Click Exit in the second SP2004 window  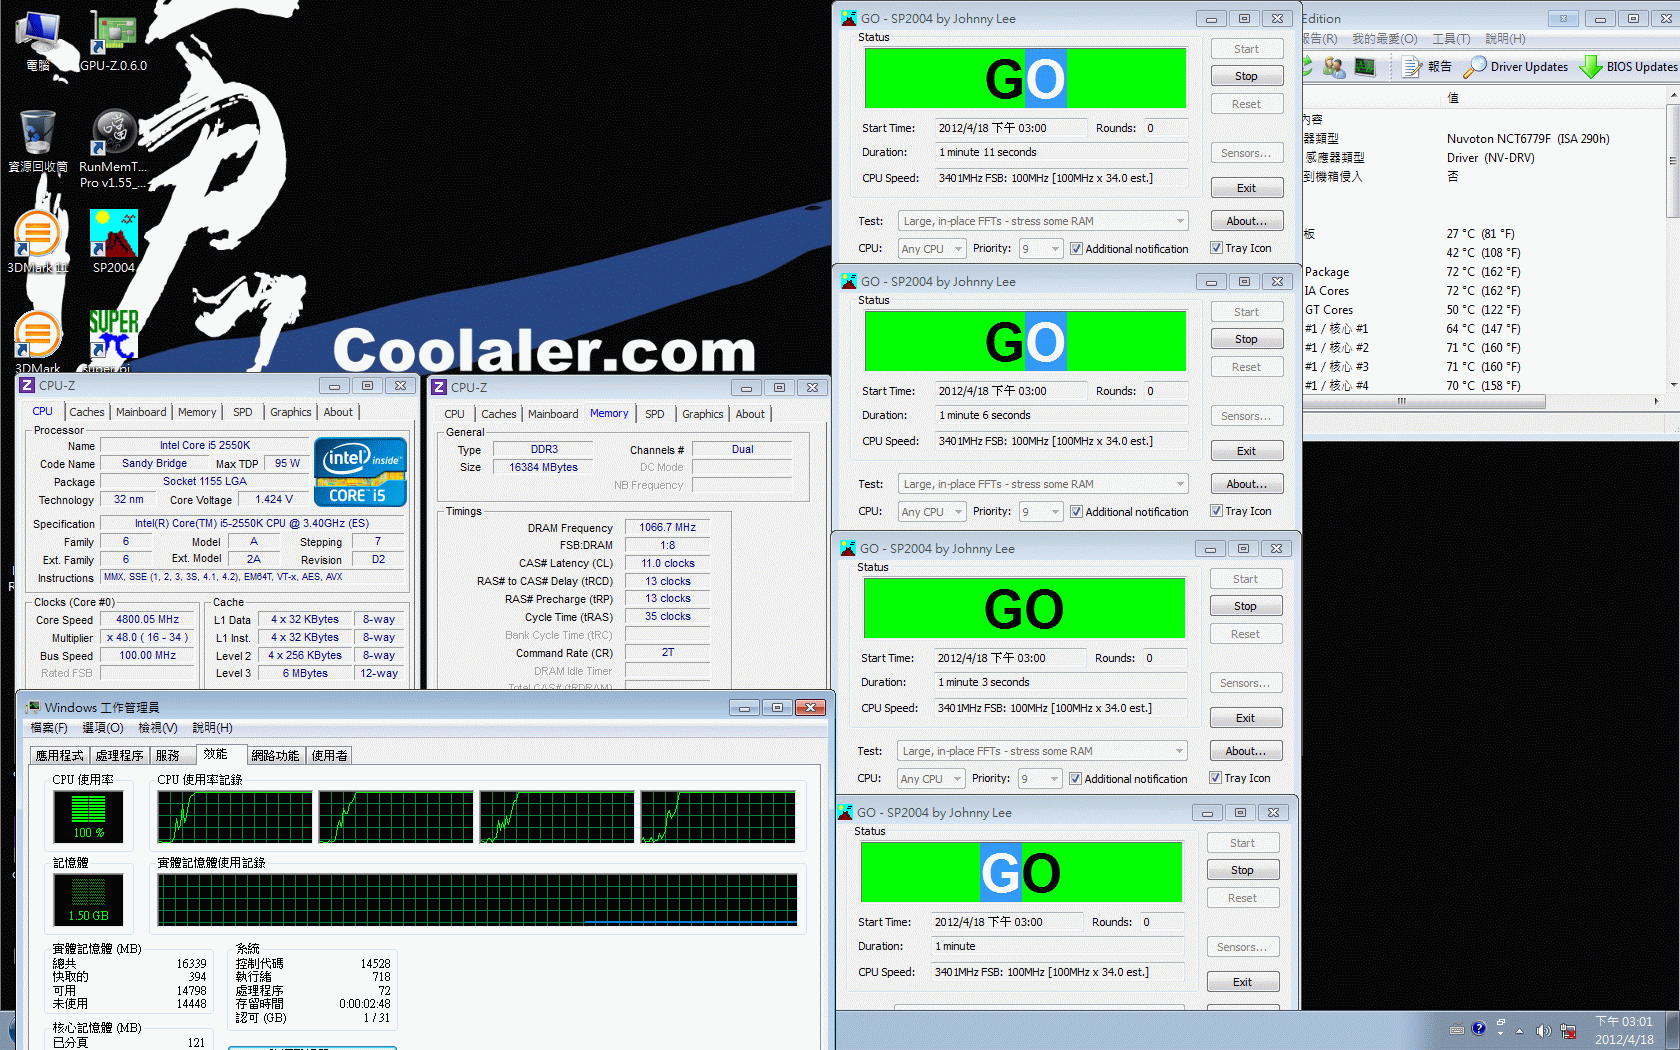coord(1246,451)
